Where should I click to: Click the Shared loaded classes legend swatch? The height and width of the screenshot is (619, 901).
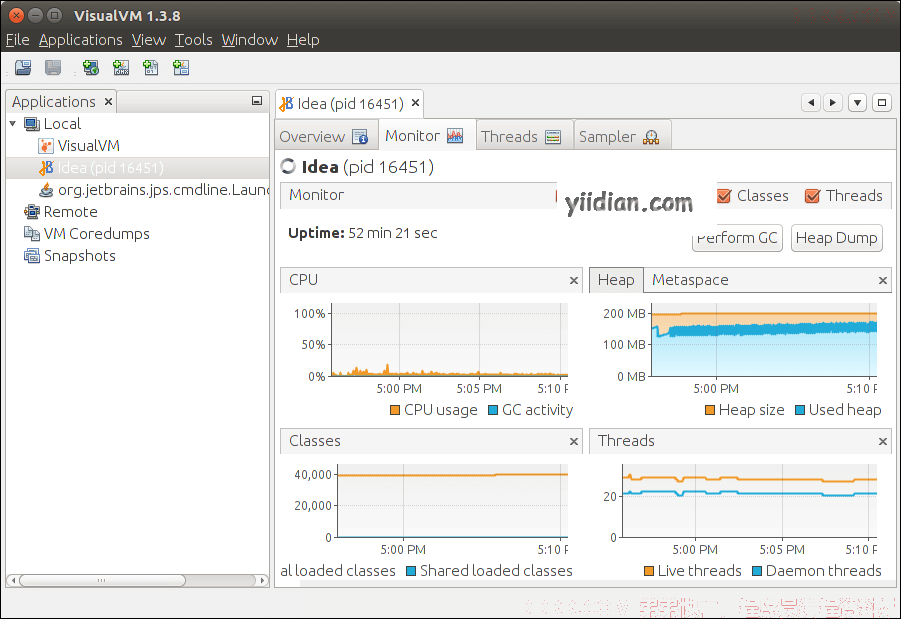click(x=411, y=571)
